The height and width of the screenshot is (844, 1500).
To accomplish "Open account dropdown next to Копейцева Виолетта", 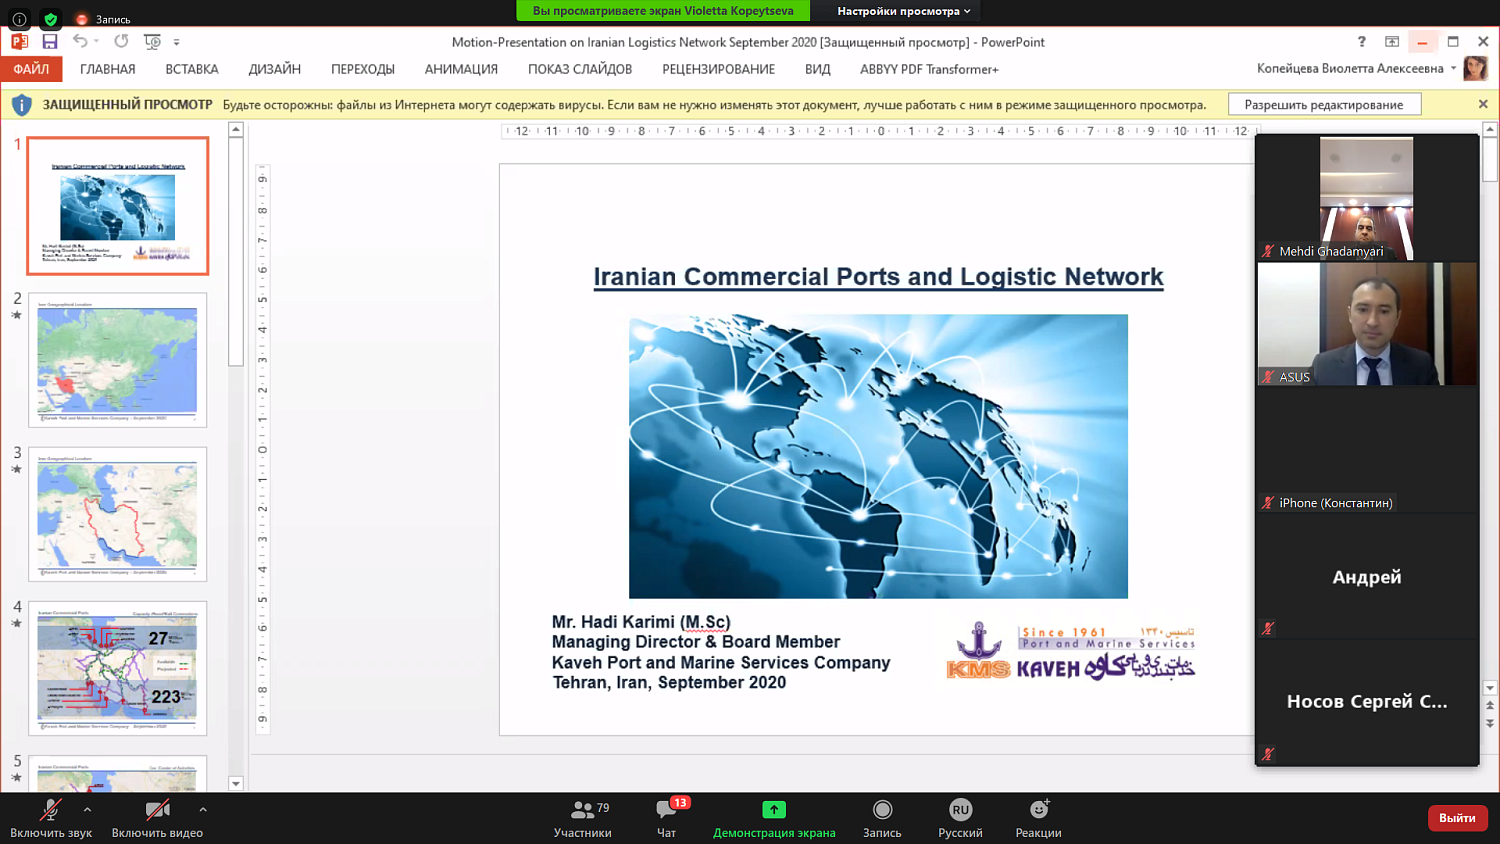I will [1453, 69].
